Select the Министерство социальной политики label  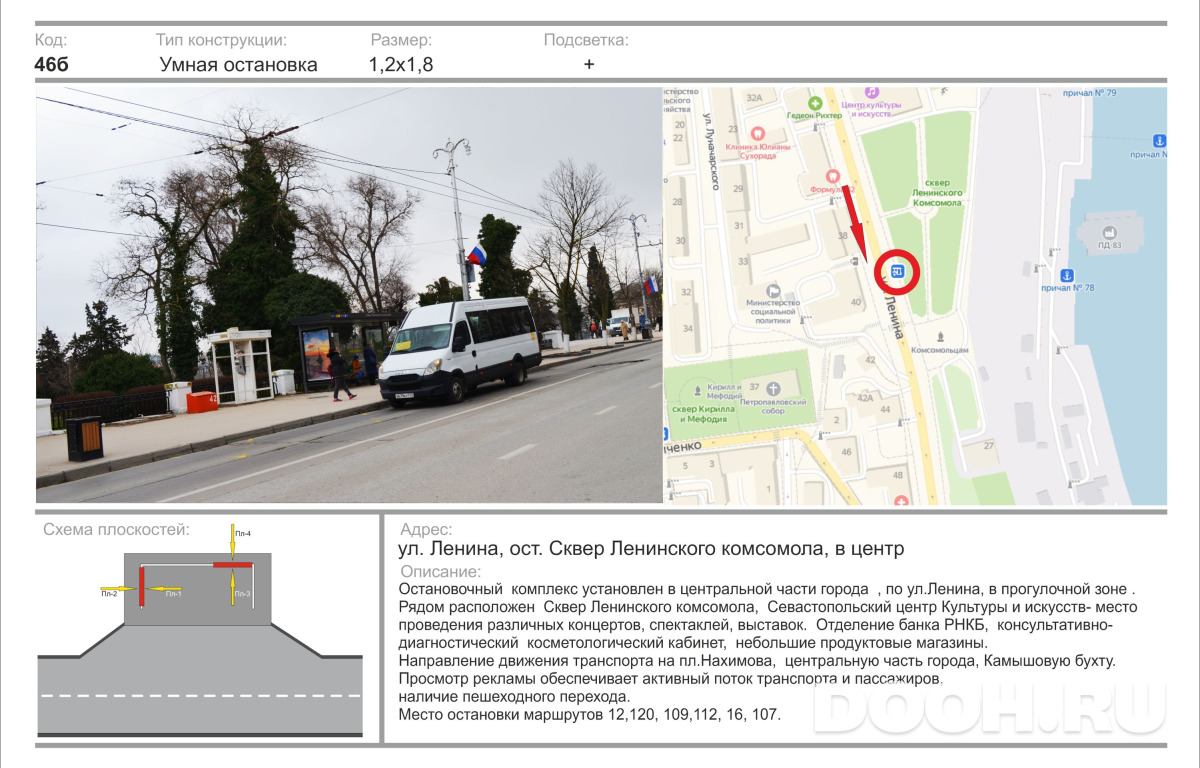pyautogui.click(x=773, y=312)
